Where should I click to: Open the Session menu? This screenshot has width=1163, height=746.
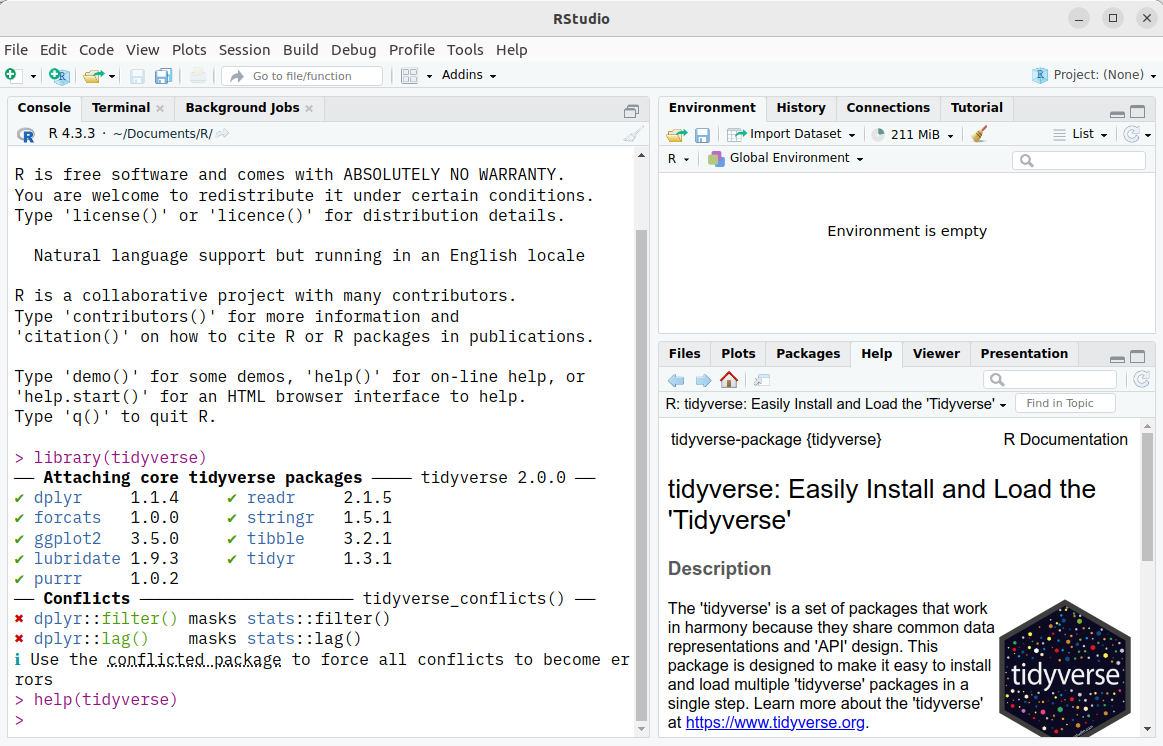(x=244, y=50)
